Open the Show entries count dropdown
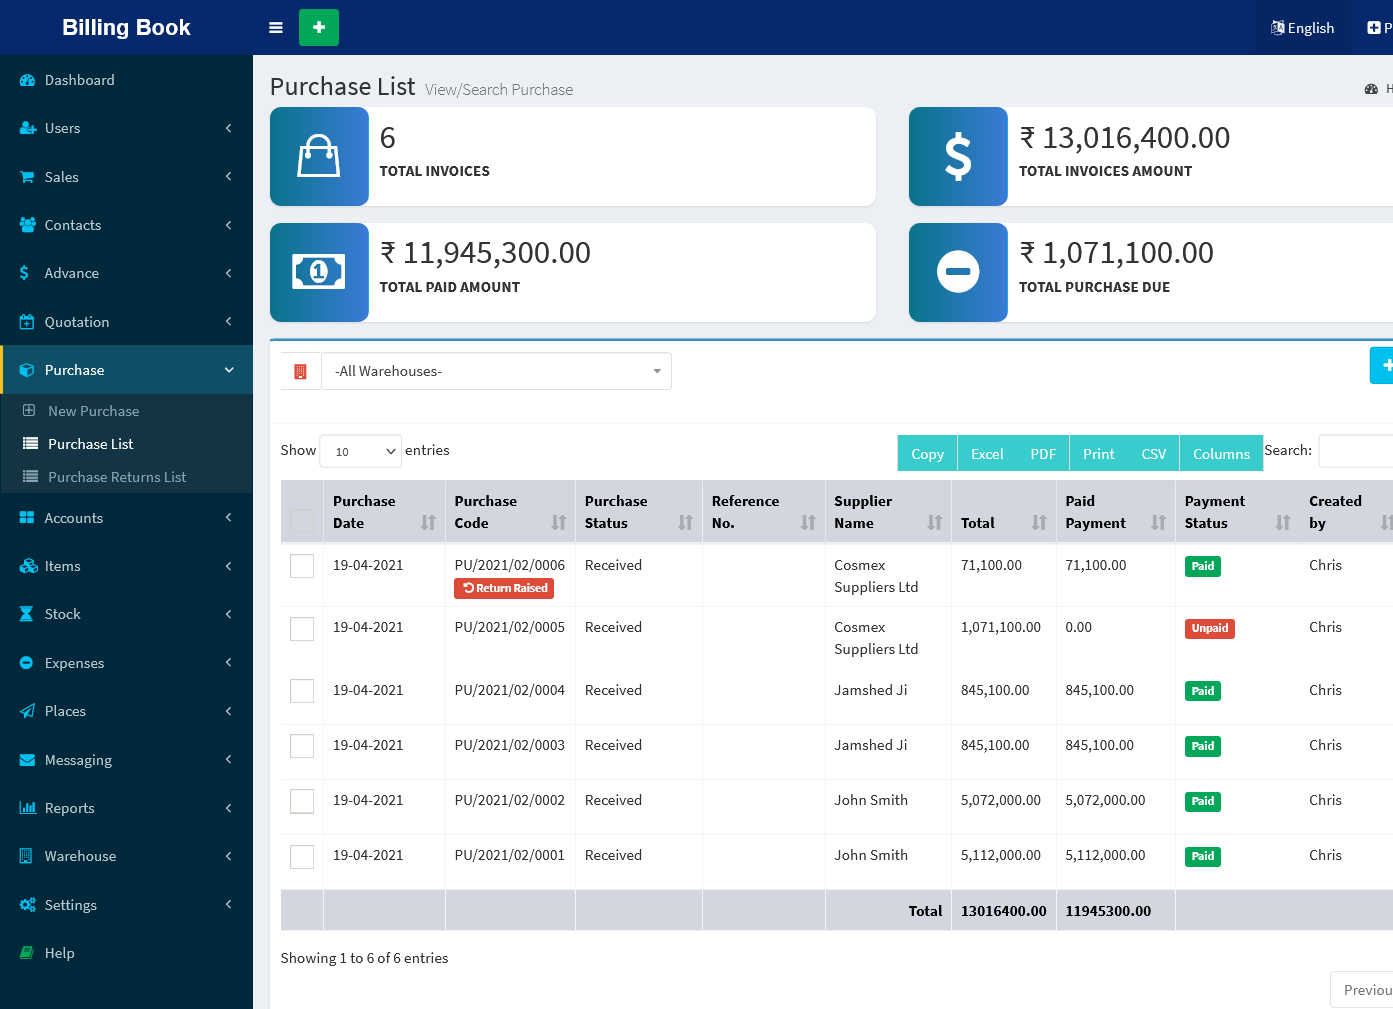Image resolution: width=1393 pixels, height=1009 pixels. tap(360, 452)
